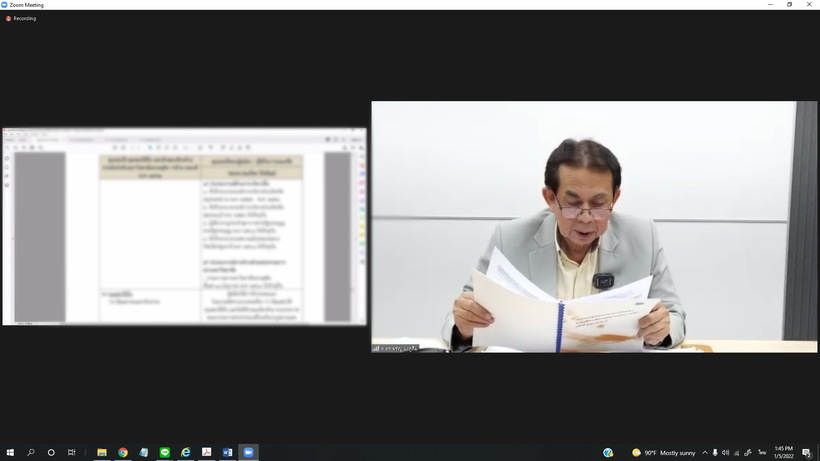Open Task View on the taskbar

(x=72, y=452)
